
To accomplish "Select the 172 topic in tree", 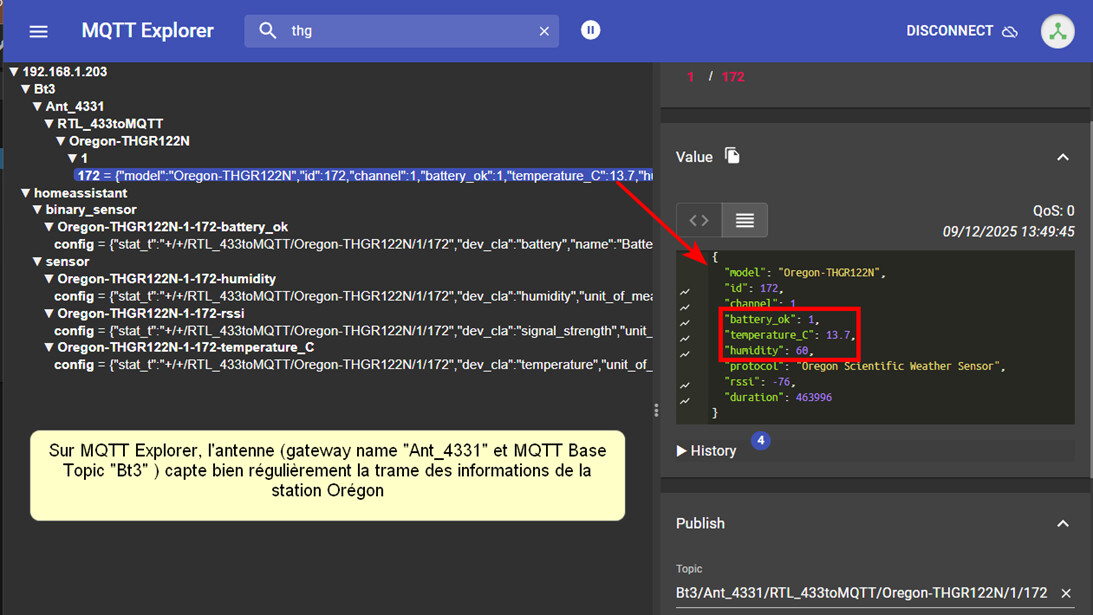I will (88, 176).
